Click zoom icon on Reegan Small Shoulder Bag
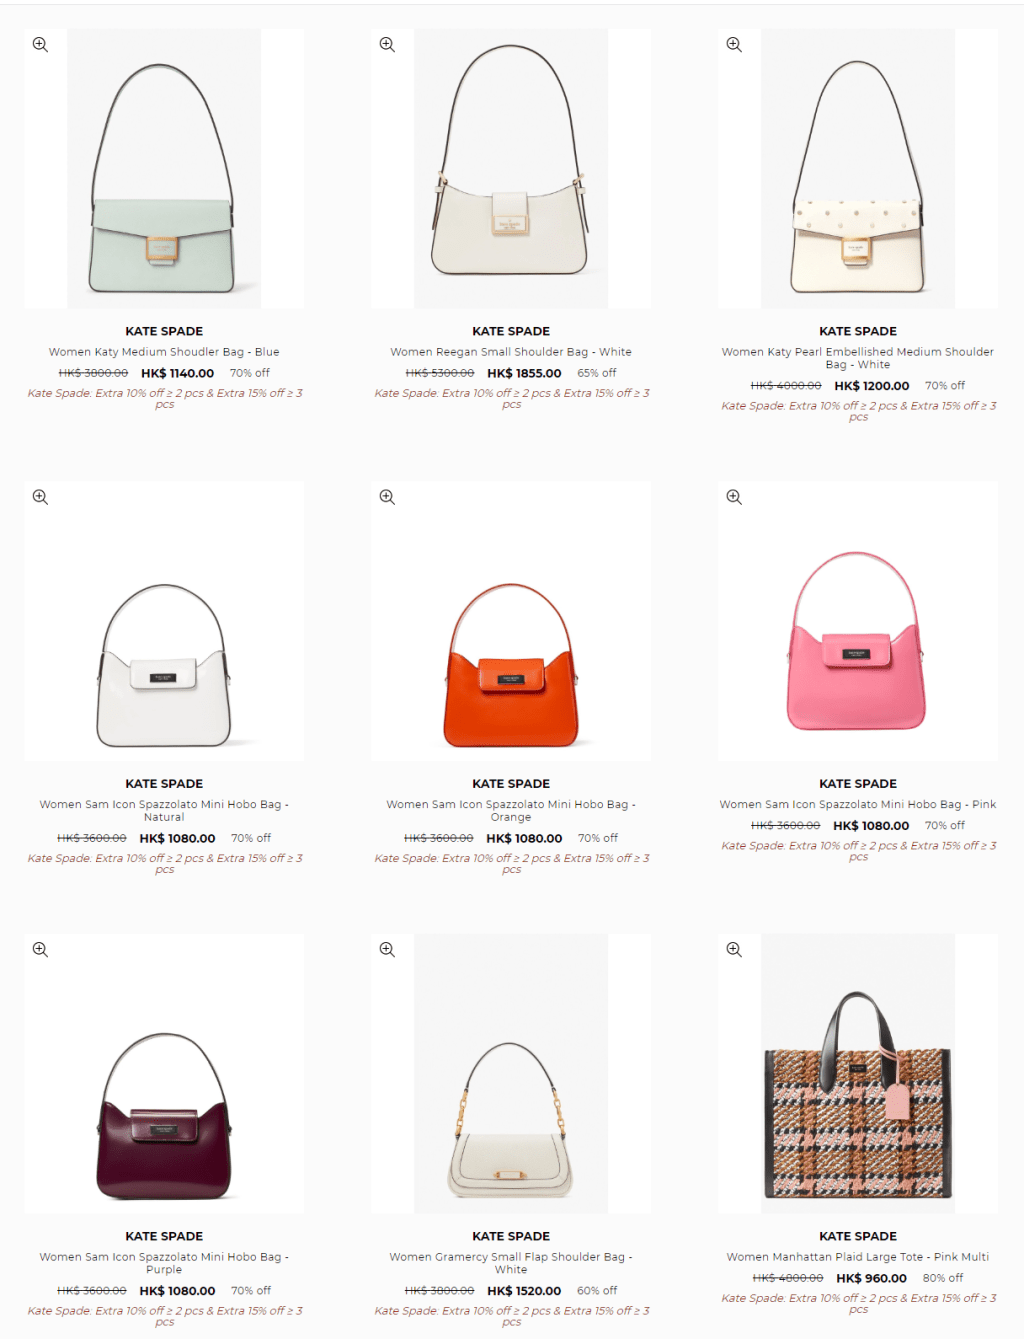Viewport: 1024px width, 1339px height. click(387, 45)
